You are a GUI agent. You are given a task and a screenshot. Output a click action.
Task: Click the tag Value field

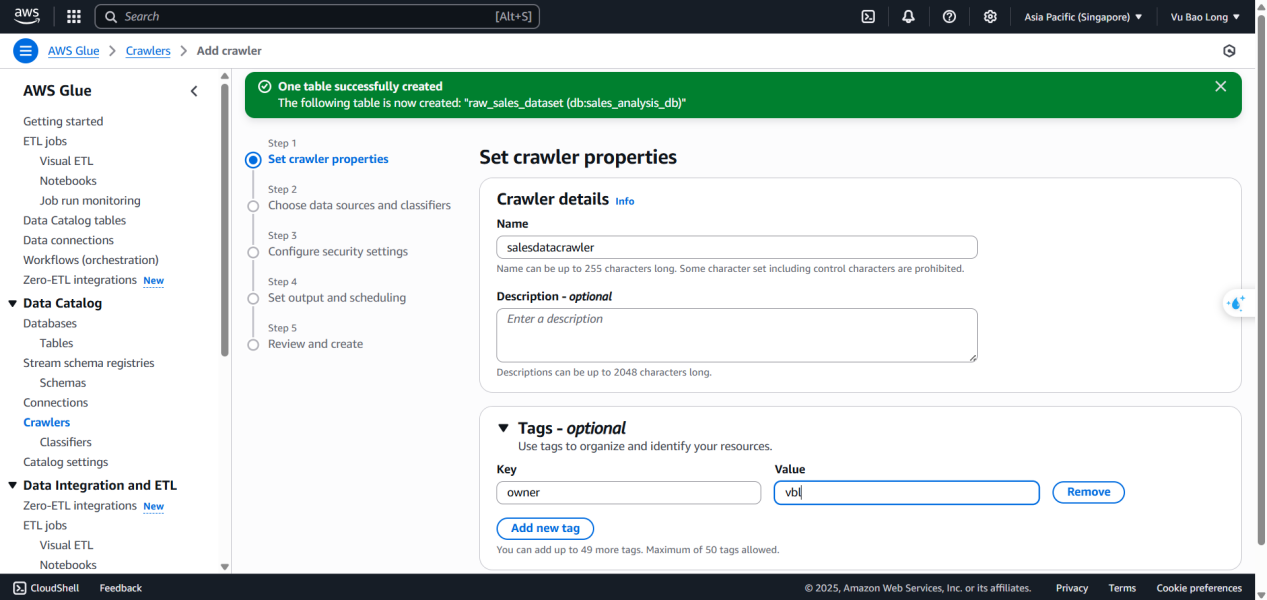[x=907, y=492]
